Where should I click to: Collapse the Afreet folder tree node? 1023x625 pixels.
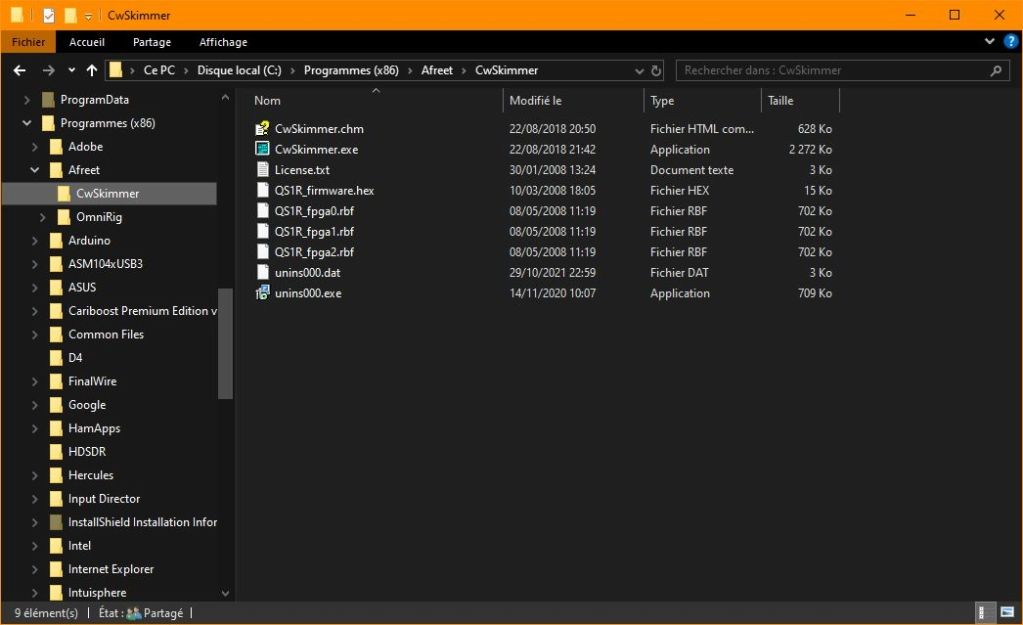coord(35,170)
